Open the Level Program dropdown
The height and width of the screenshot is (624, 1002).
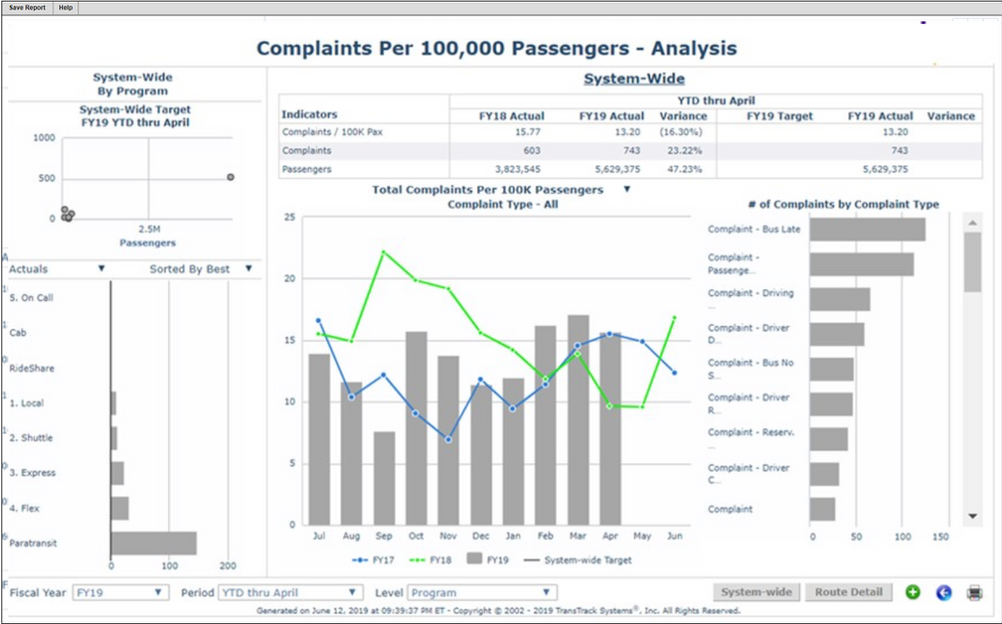482,593
